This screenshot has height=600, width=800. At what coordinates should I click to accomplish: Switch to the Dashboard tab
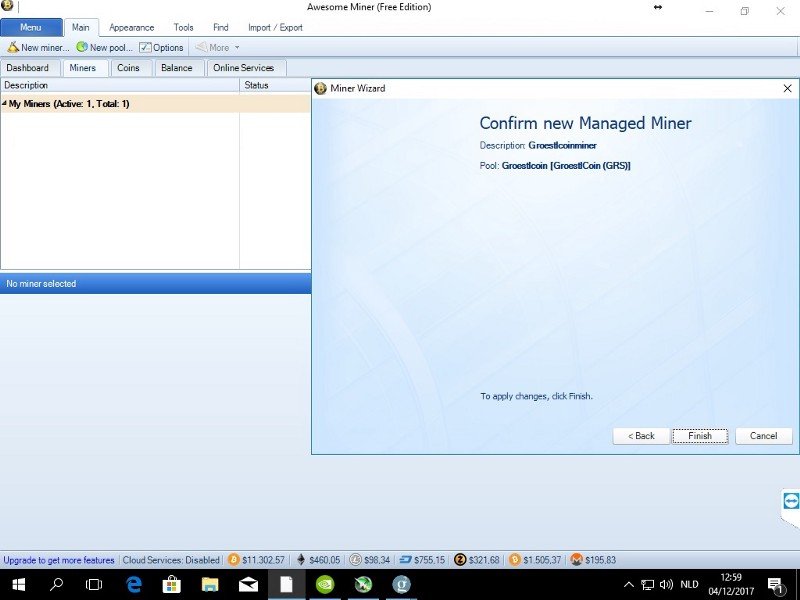coord(28,68)
